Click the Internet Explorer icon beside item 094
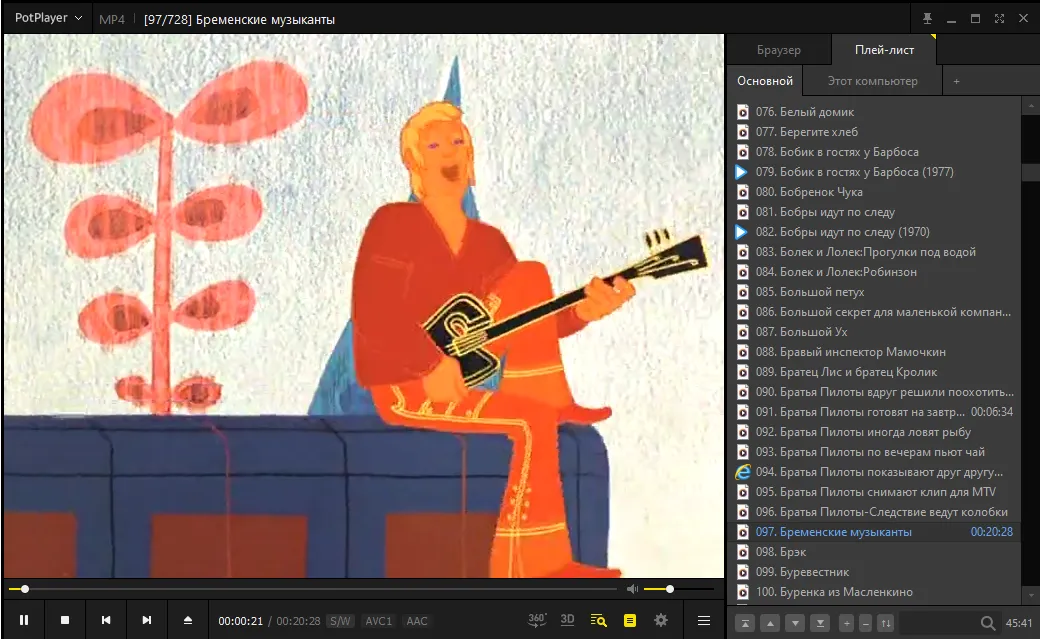 (x=743, y=472)
